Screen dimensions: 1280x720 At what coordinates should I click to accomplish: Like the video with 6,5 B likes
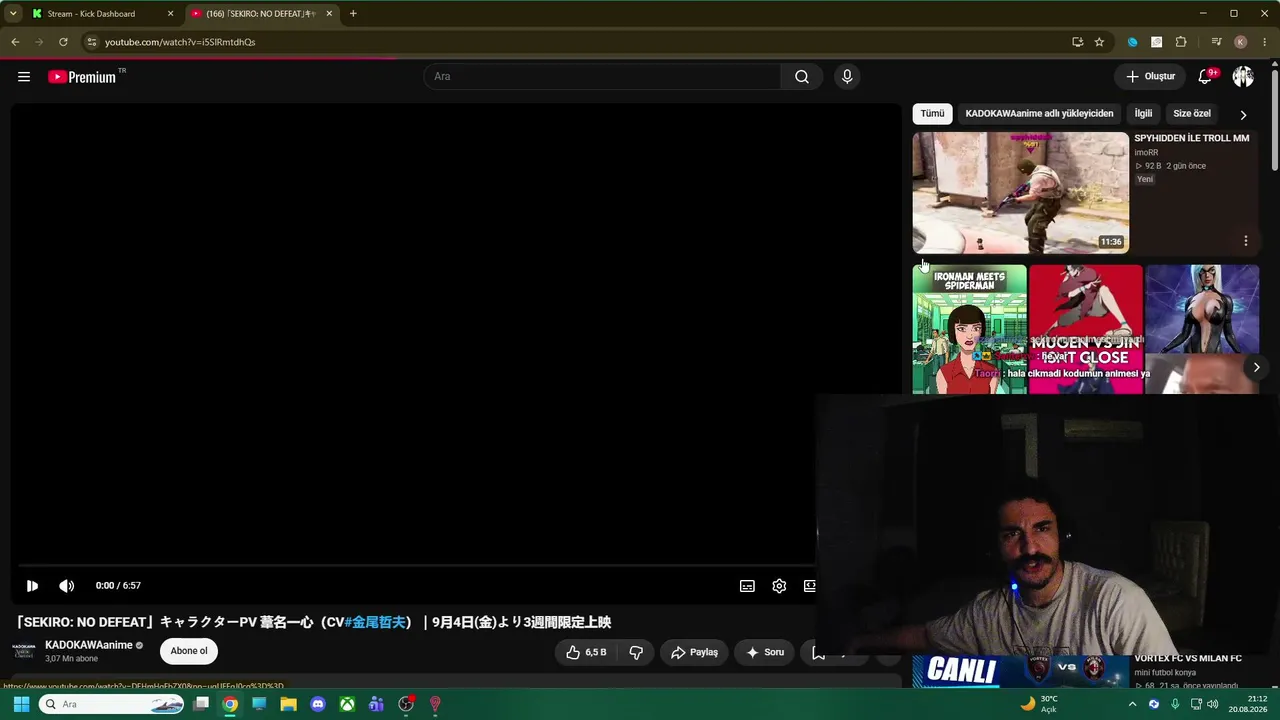point(586,652)
